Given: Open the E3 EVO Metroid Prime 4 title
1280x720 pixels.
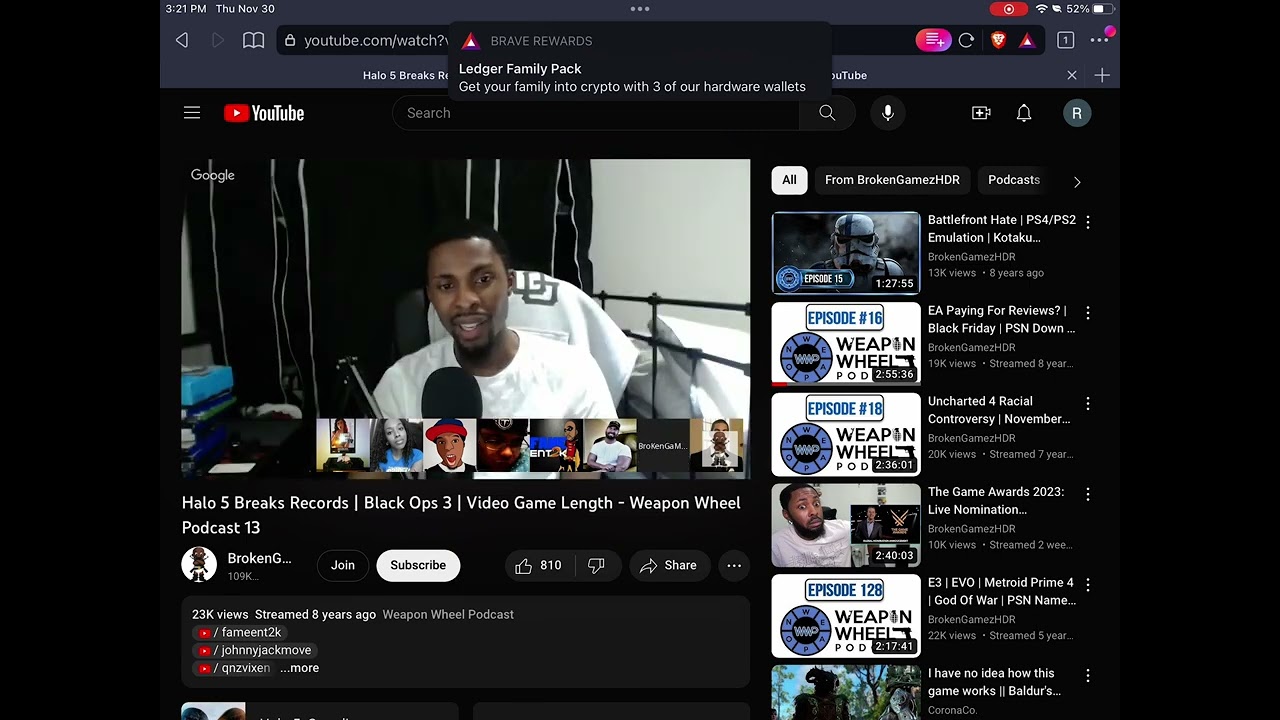Looking at the screenshot, I should [1001, 591].
